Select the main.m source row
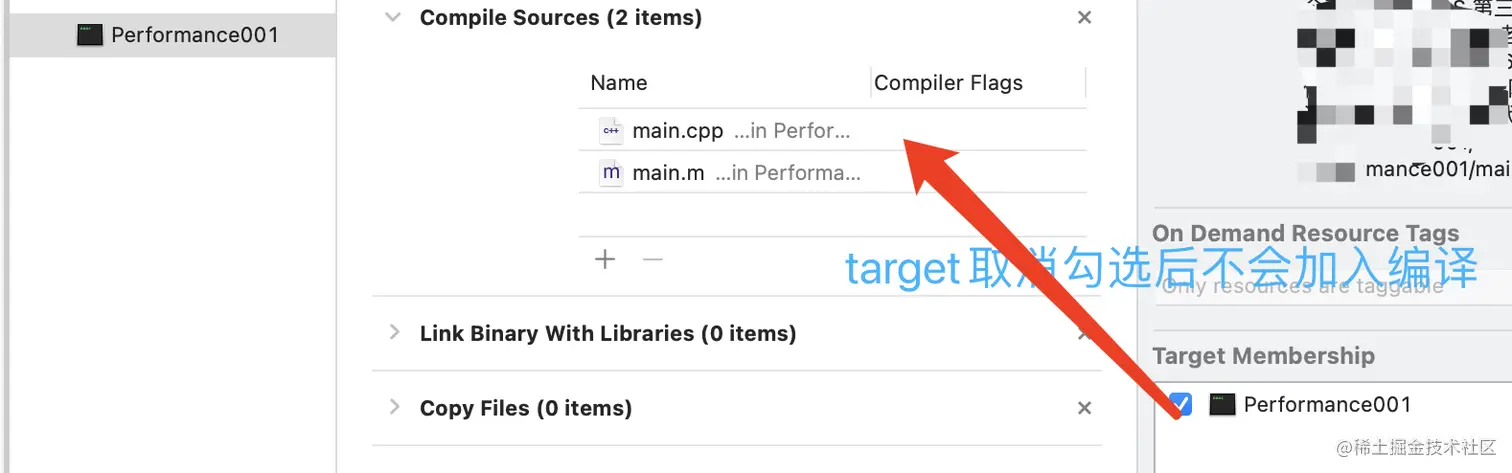Screen dimensions: 1512x473 (x=832, y=172)
